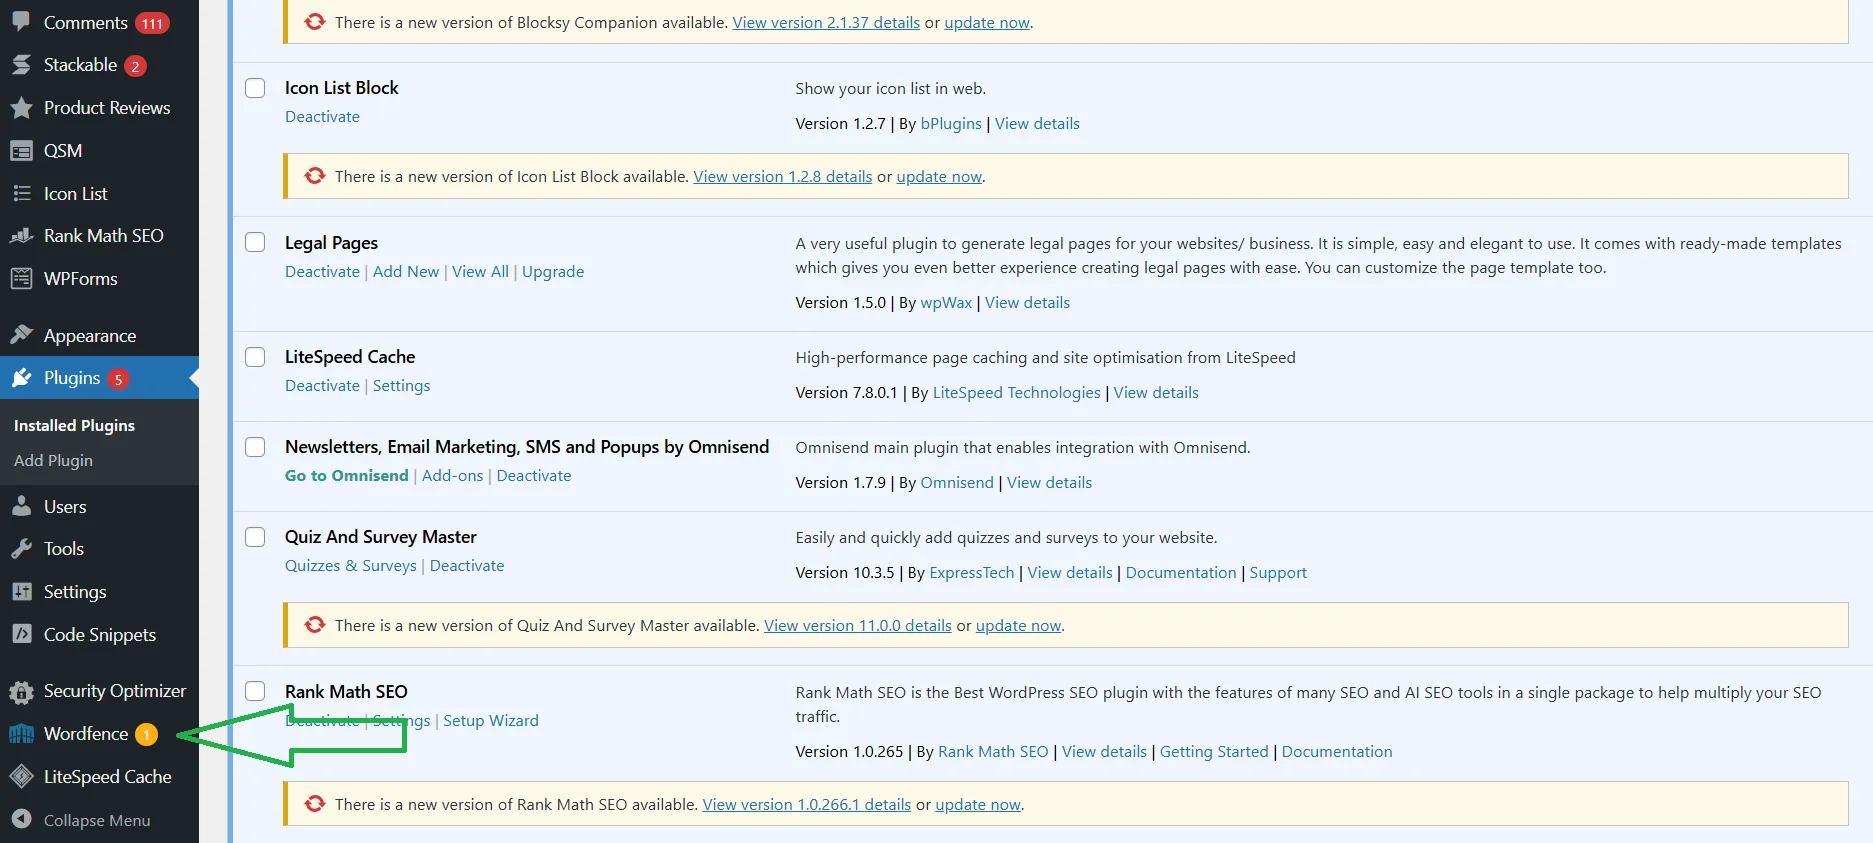Click update now for Icon List Block
The image size is (1873, 843).
[x=939, y=177]
